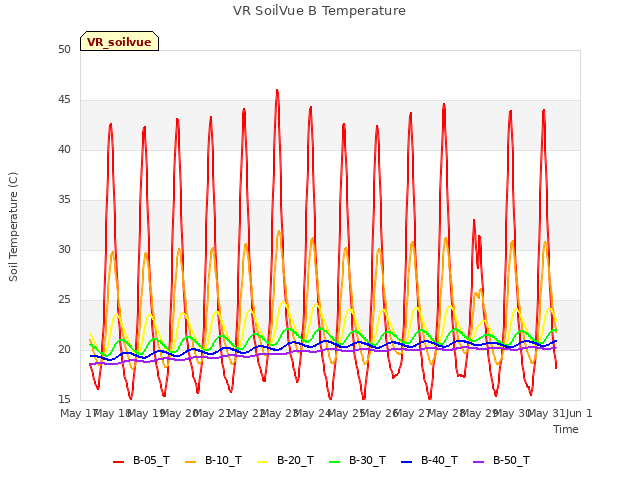Click the May 17 x-axis label
Screen dimensions: 640x480
[78, 413]
